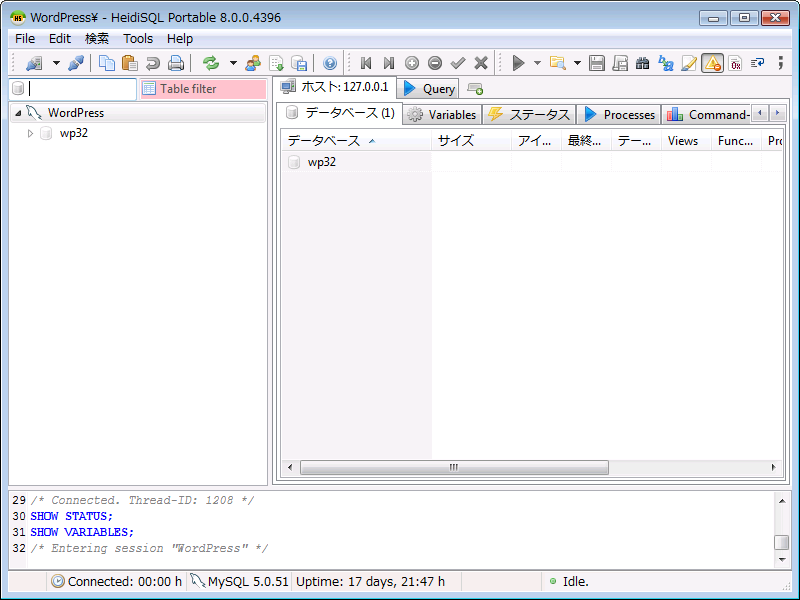The image size is (800, 600).
Task: Click the MySQL 5.0.51 status bar entry
Action: [240, 582]
